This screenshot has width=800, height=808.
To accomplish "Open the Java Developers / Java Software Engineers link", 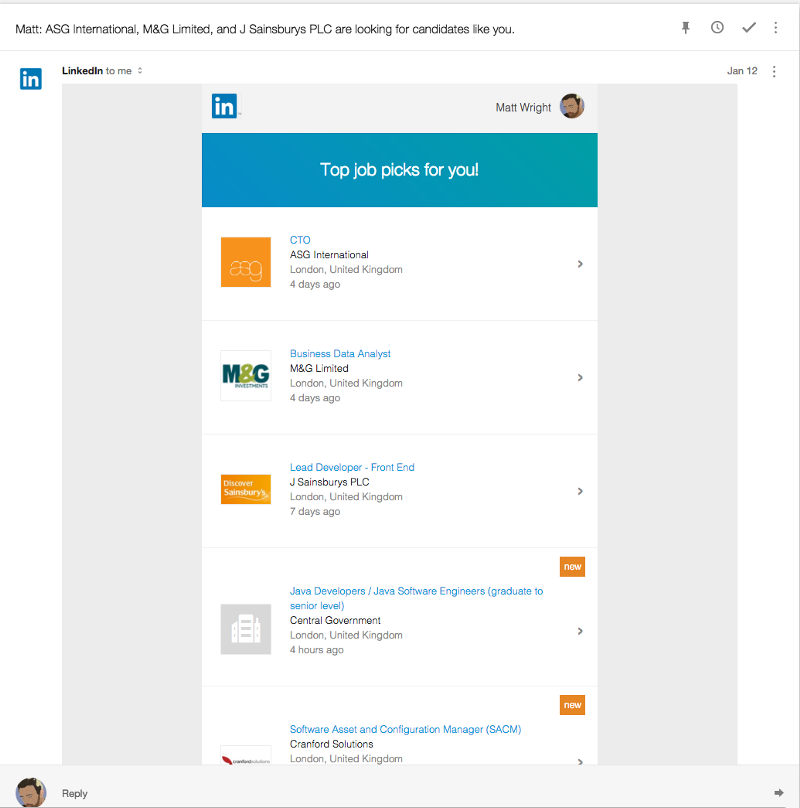I will tap(416, 598).
